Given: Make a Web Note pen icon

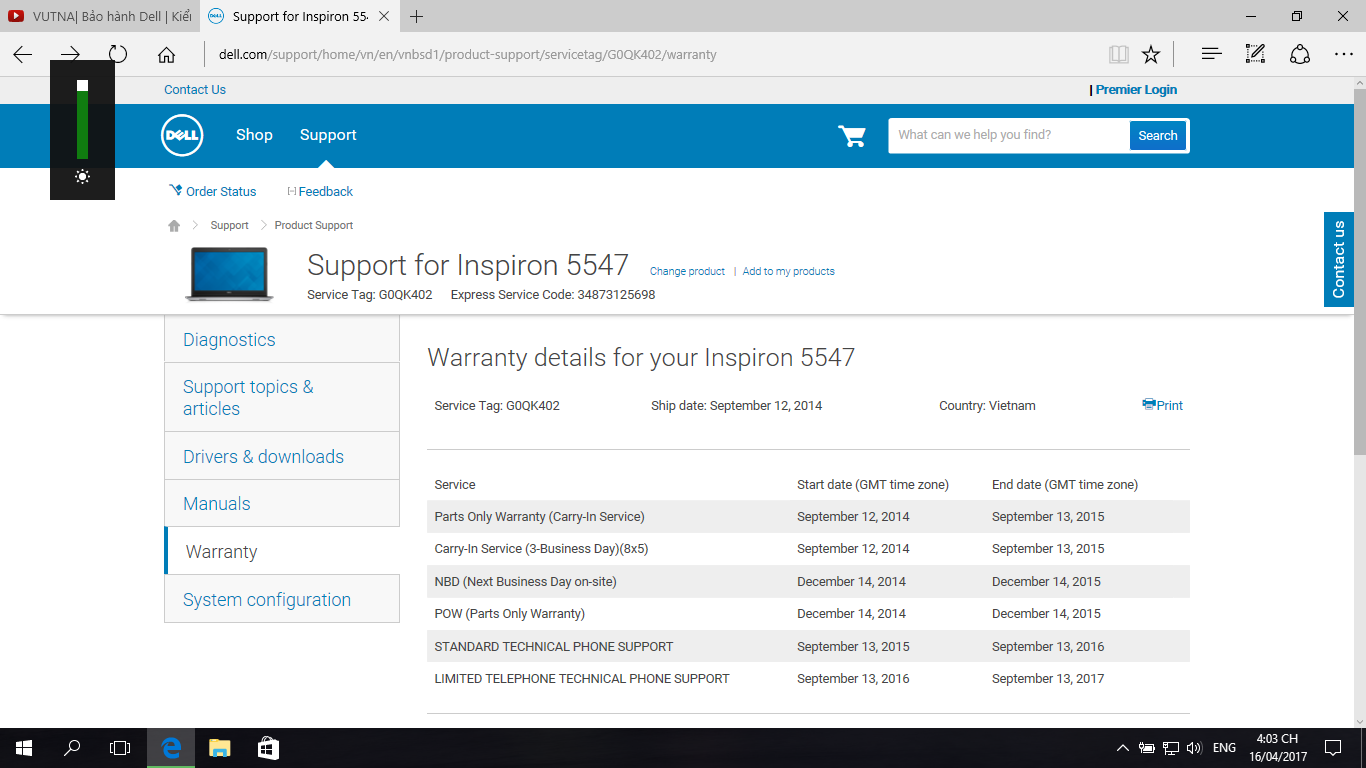Looking at the screenshot, I should 1255,54.
